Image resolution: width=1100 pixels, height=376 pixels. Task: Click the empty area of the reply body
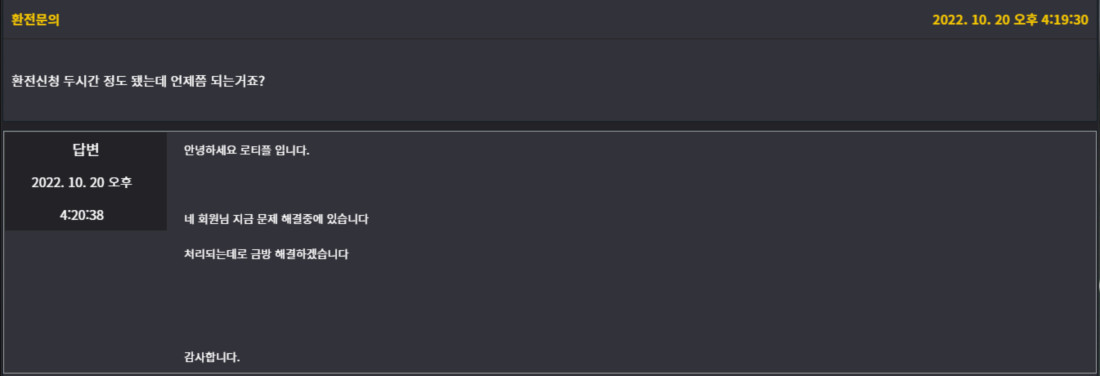tap(631, 302)
